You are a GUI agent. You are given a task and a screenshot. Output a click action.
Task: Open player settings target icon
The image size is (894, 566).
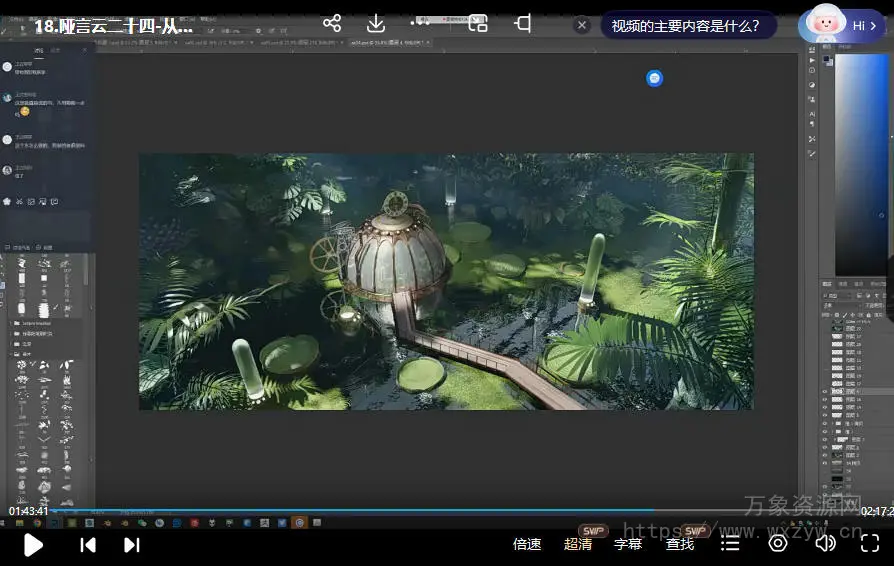(778, 543)
